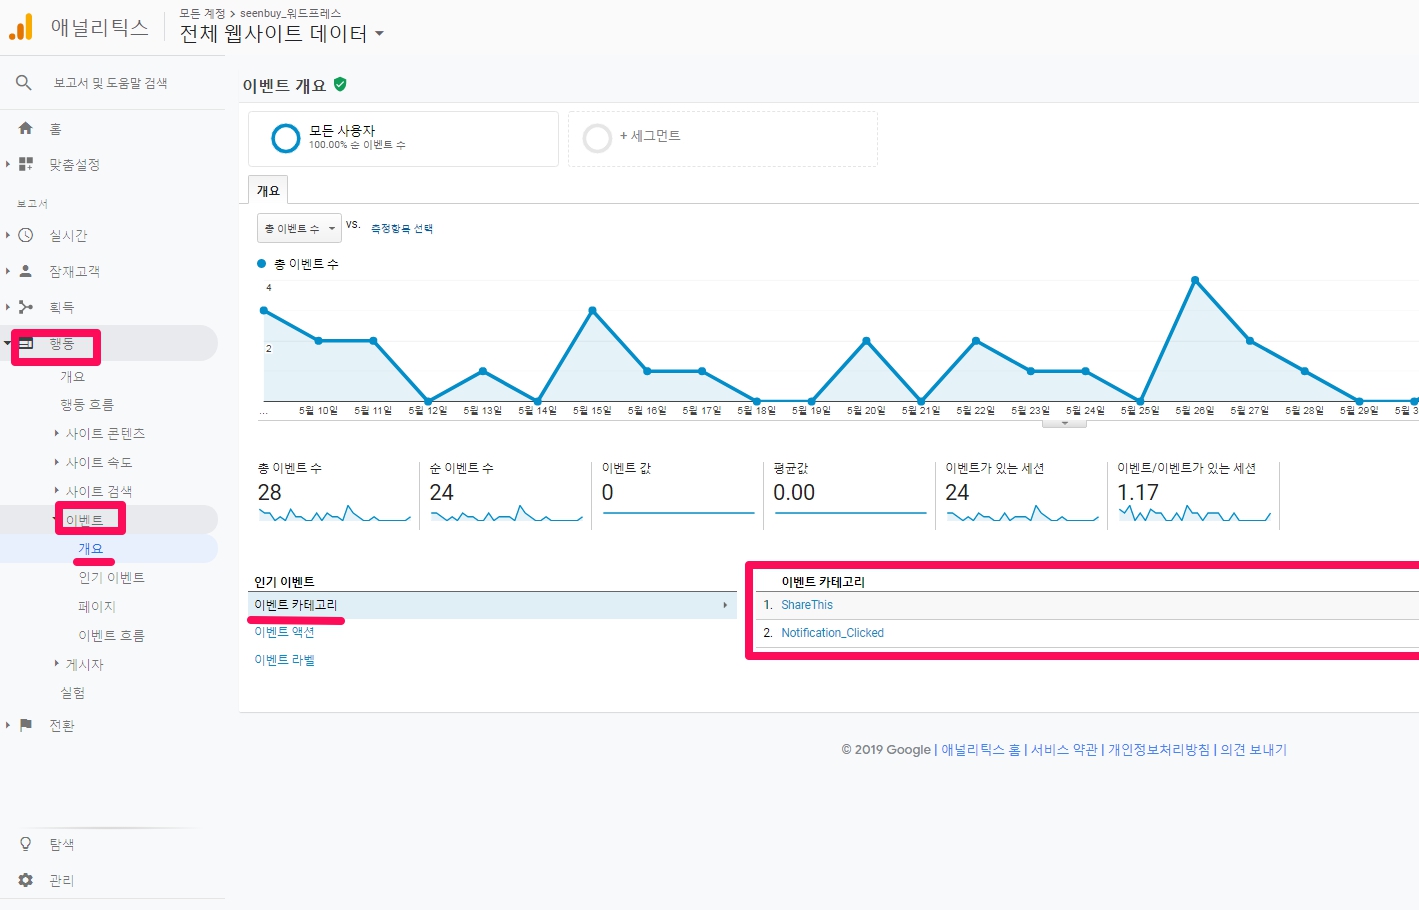Expand the 사이트 콘텐츠 tree item
1419x910 pixels.
[x=105, y=433]
